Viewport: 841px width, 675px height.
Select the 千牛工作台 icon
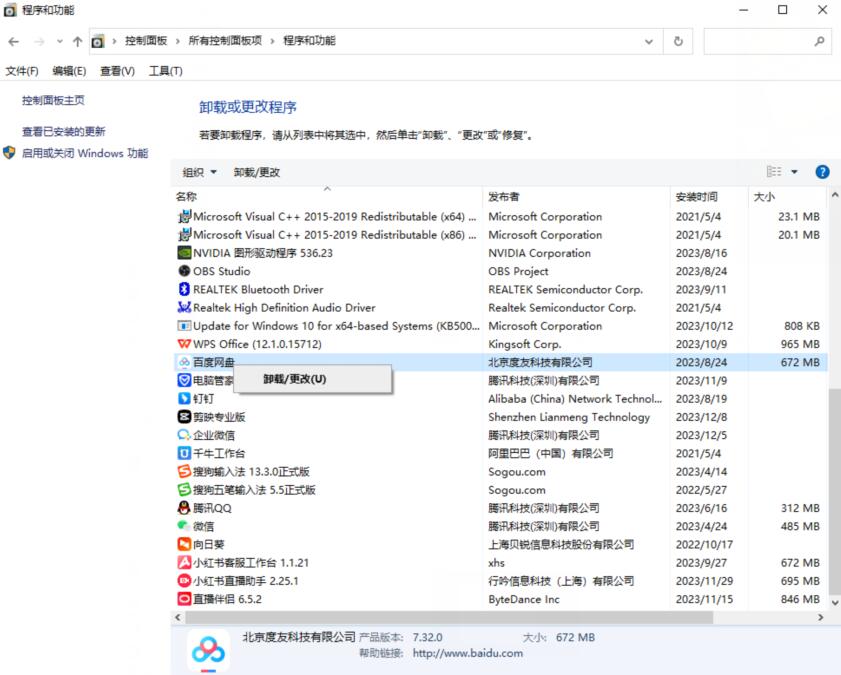(x=184, y=454)
